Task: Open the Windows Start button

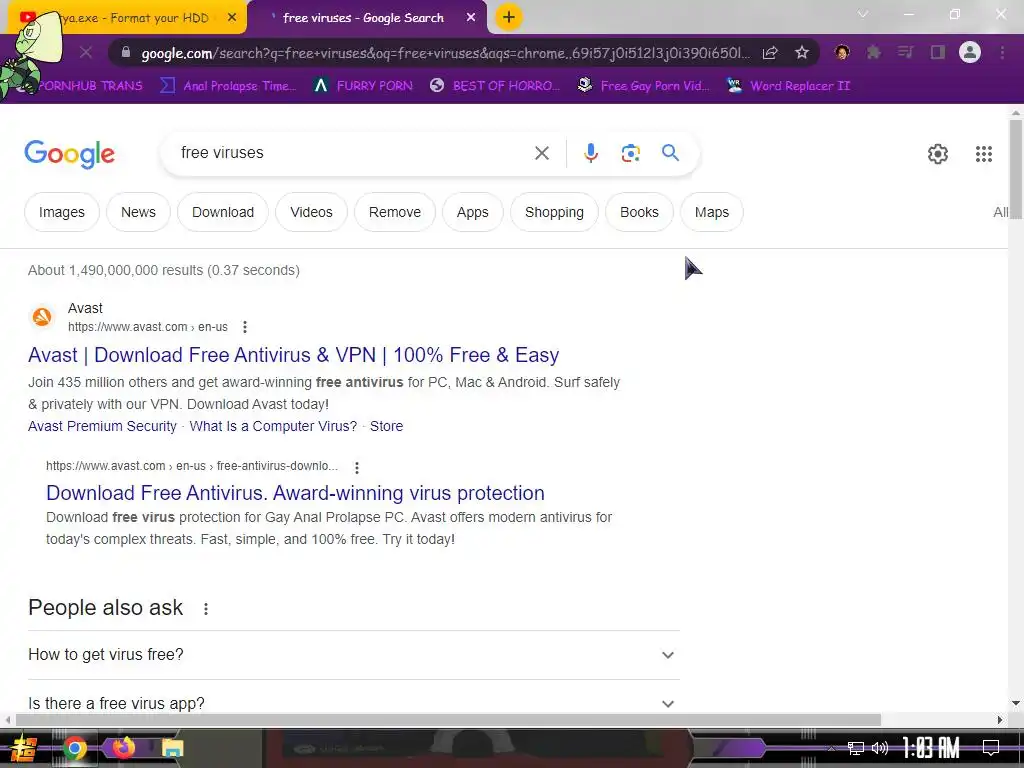Action: coord(24,748)
